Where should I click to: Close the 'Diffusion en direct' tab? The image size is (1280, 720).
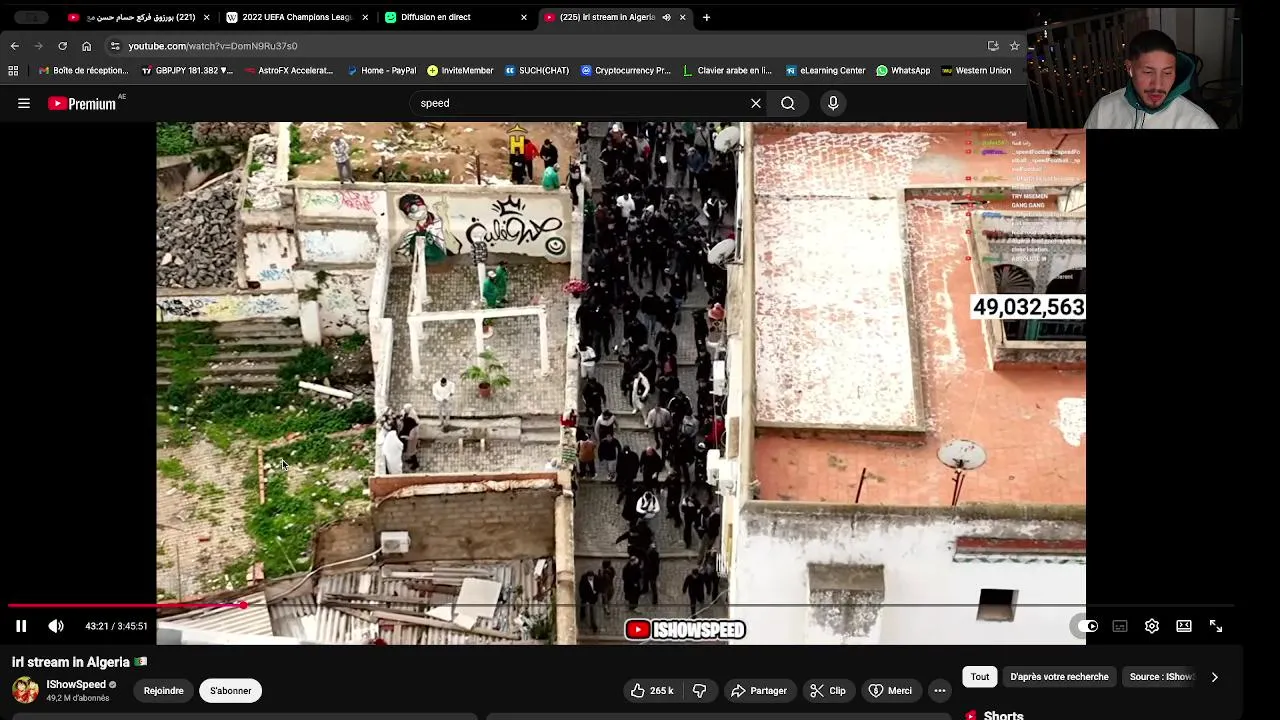[524, 17]
